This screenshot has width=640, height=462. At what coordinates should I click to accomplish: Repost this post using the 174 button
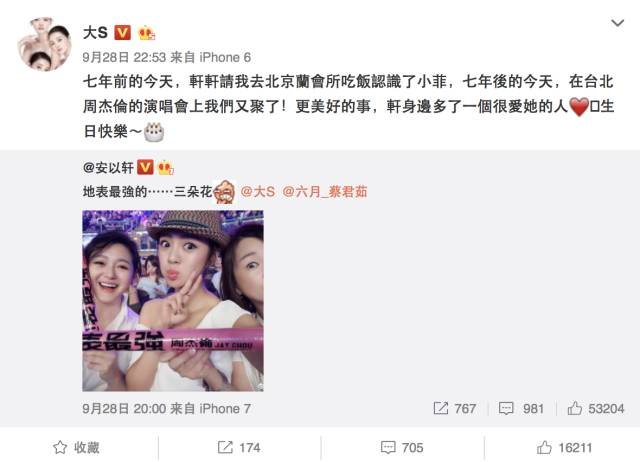[x=239, y=447]
